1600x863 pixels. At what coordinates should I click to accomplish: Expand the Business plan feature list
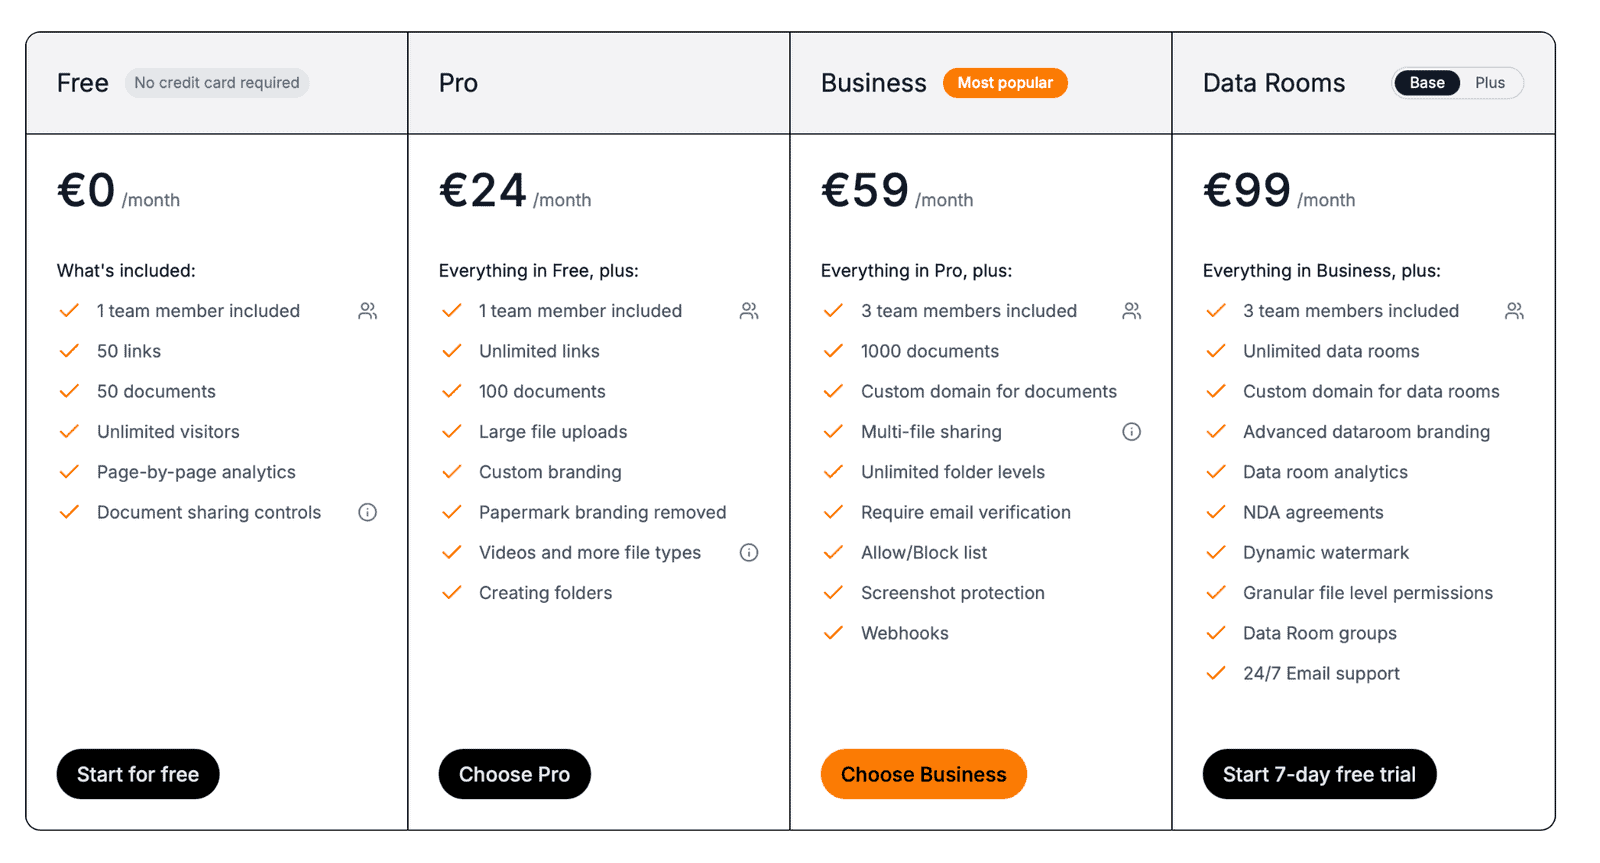click(x=916, y=270)
